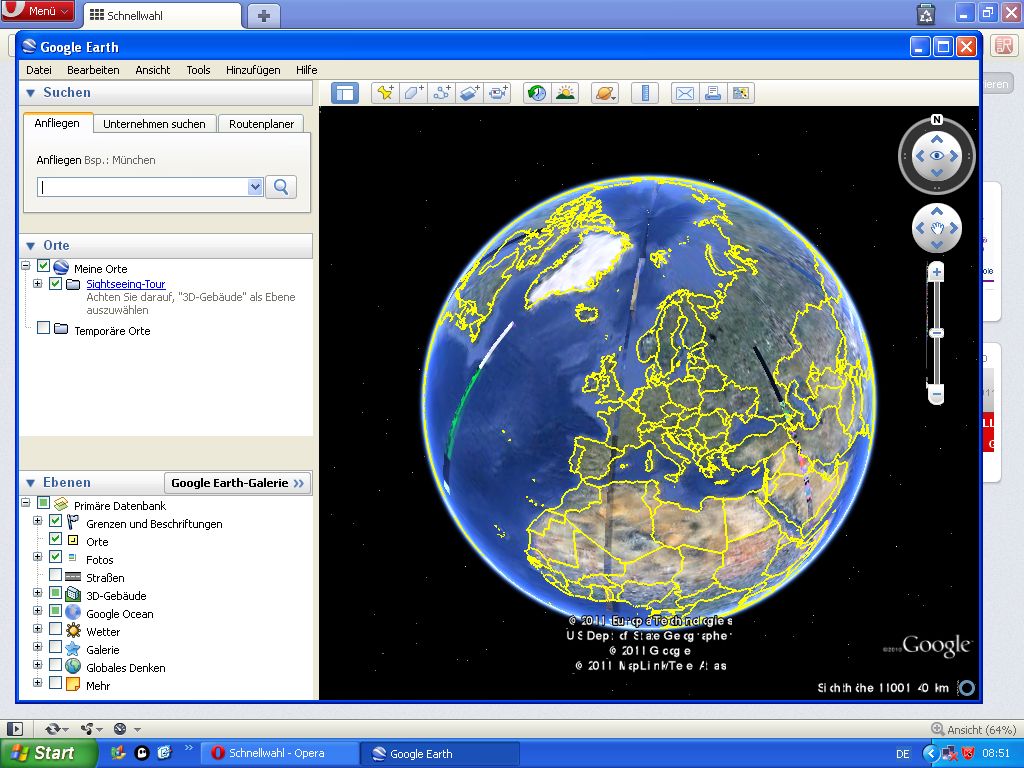Select the Globales Denken layer row
Viewport: 1024px width, 768px height.
coord(125,667)
